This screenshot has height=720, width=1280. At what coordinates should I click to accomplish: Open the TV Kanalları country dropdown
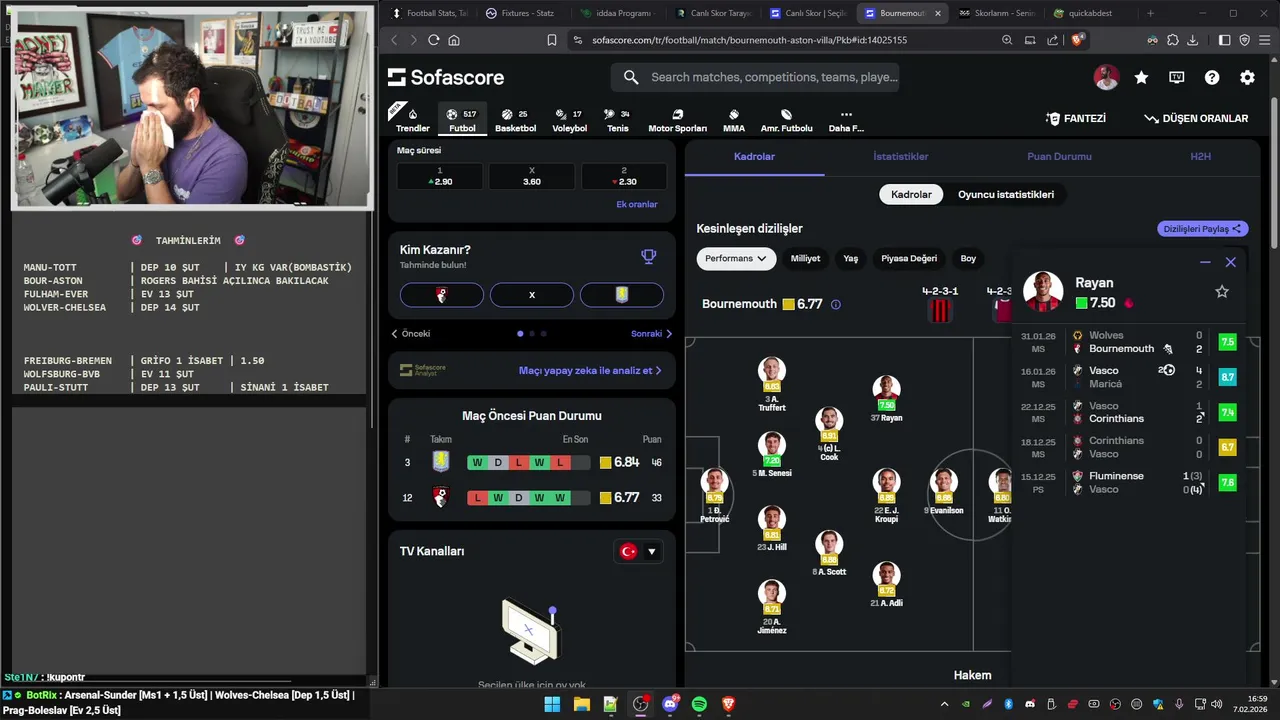tap(638, 551)
